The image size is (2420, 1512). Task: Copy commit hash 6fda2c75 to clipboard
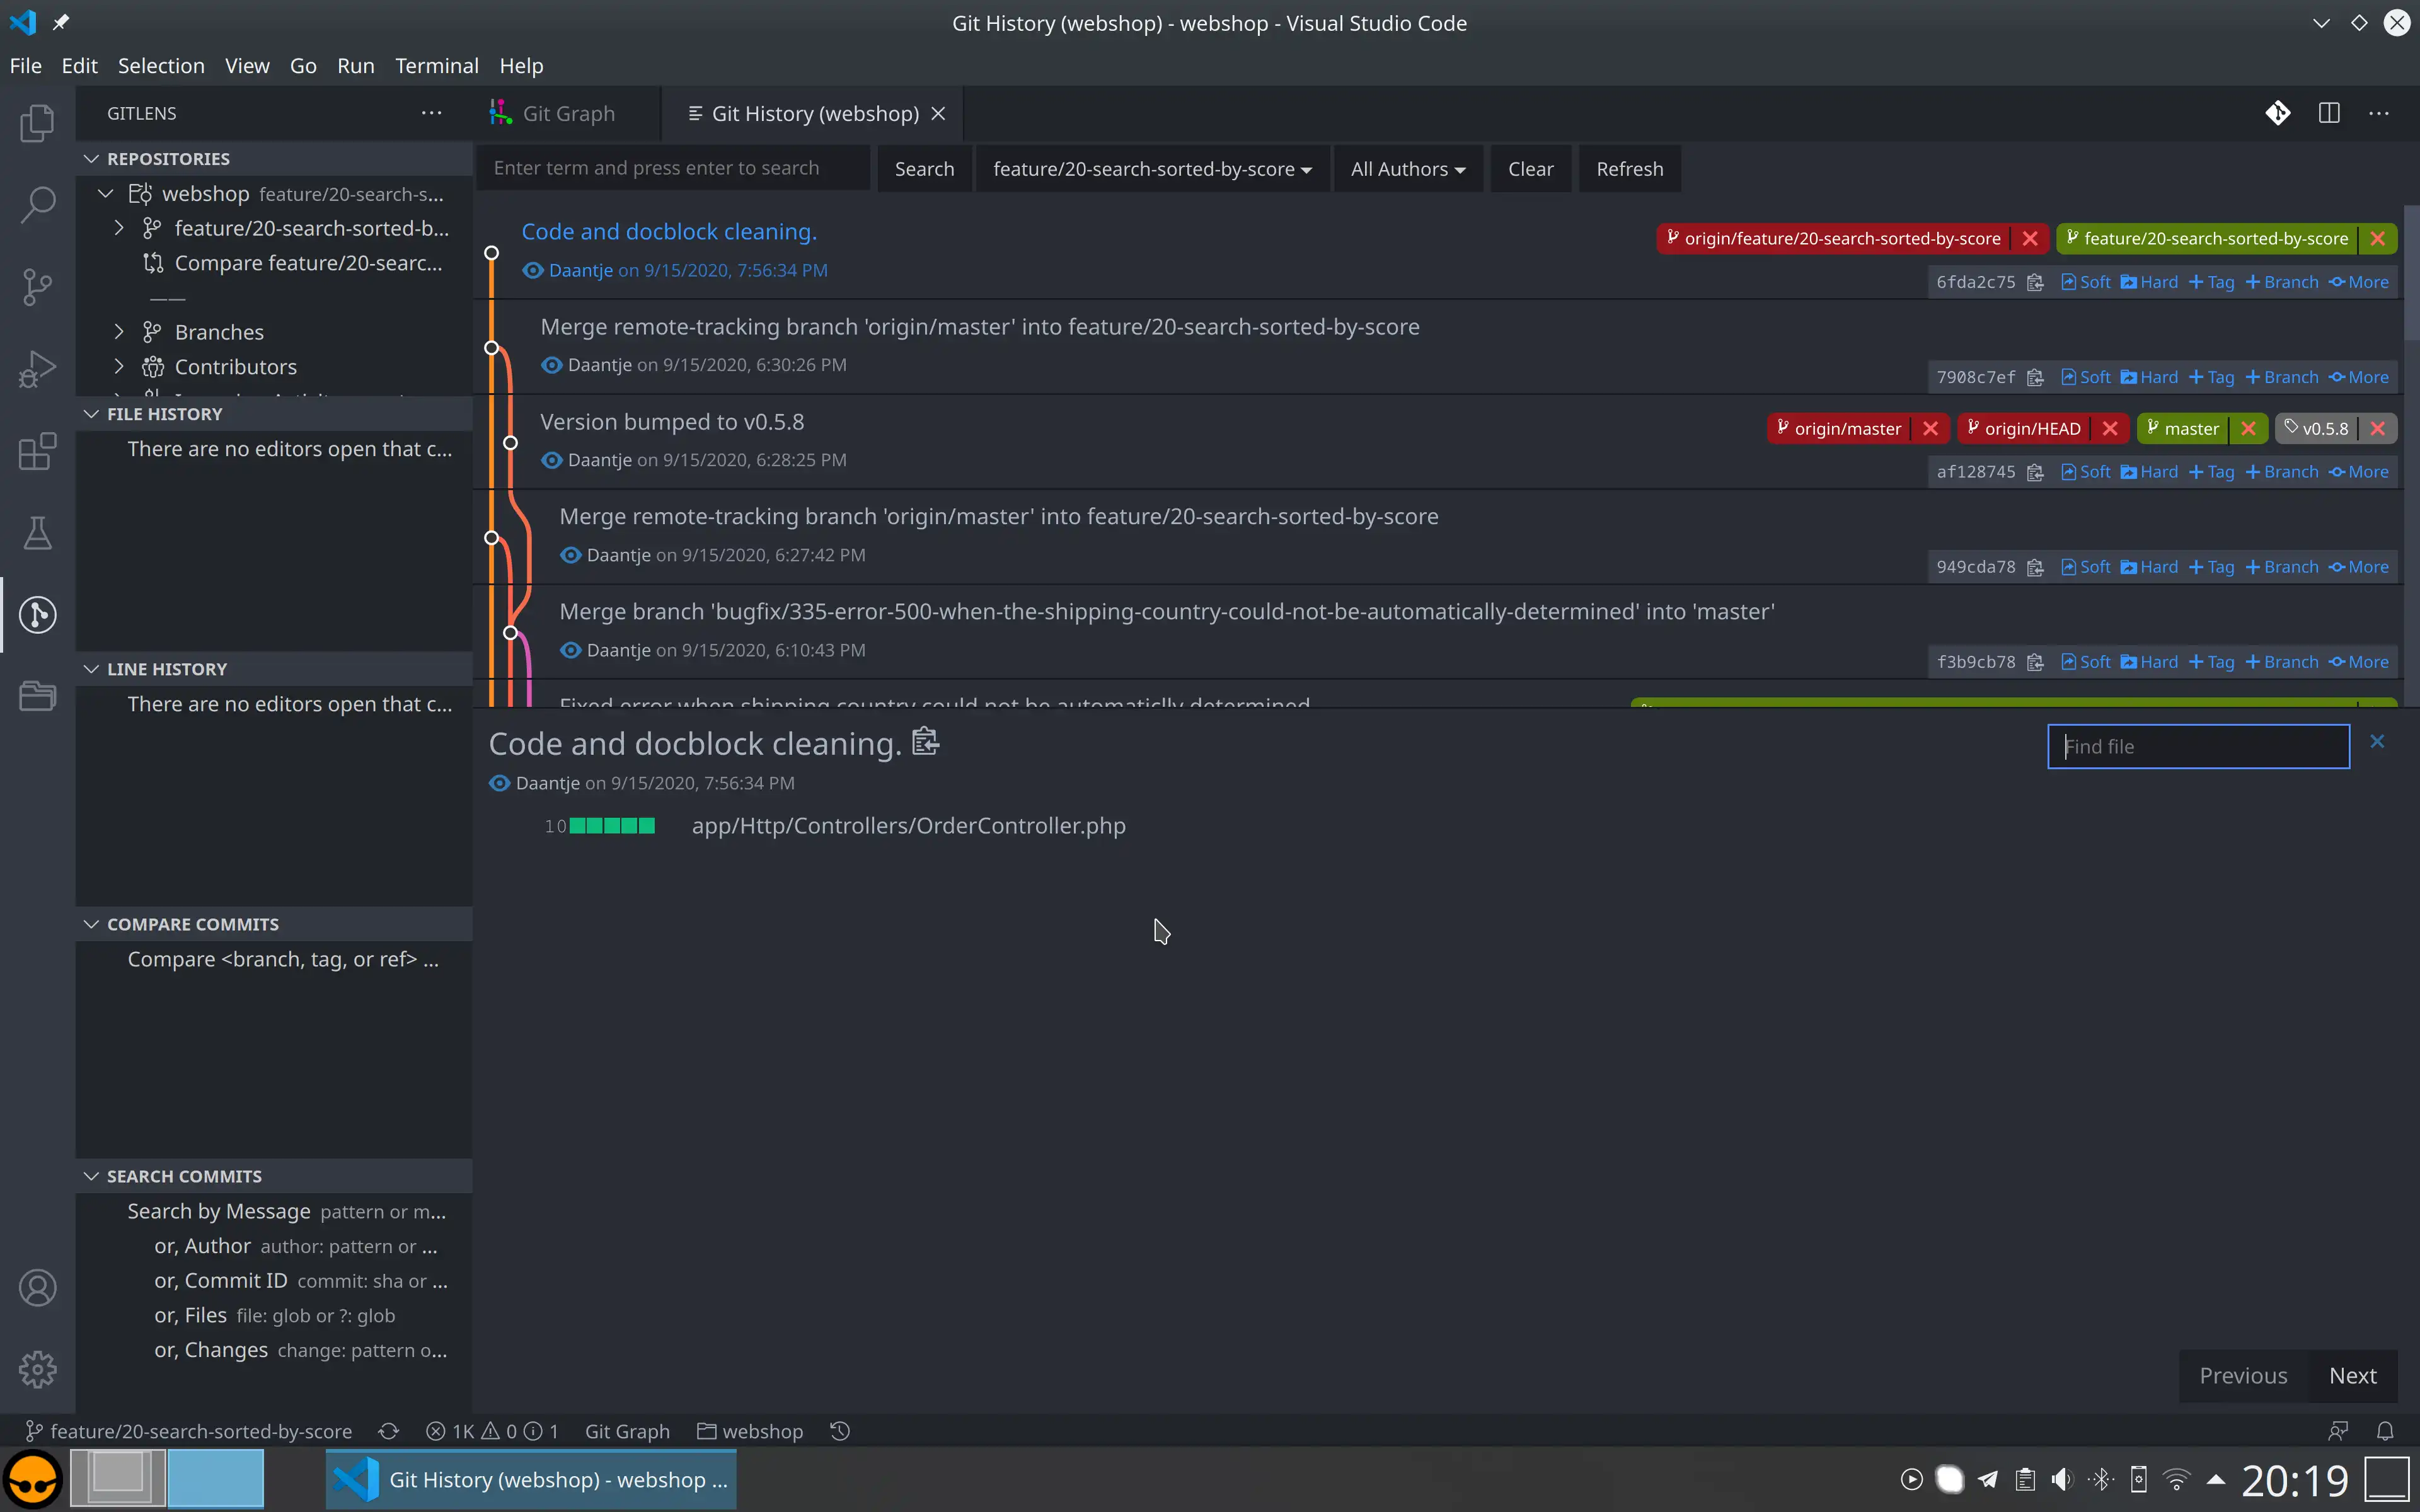click(2035, 282)
